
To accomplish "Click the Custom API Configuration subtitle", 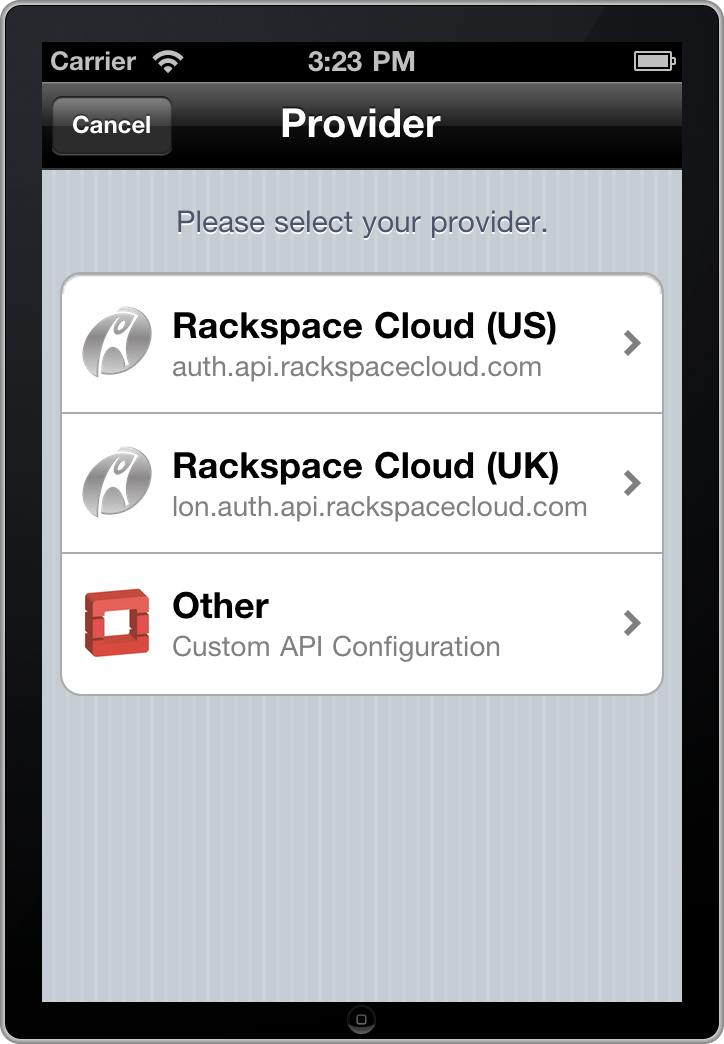I will [x=336, y=647].
